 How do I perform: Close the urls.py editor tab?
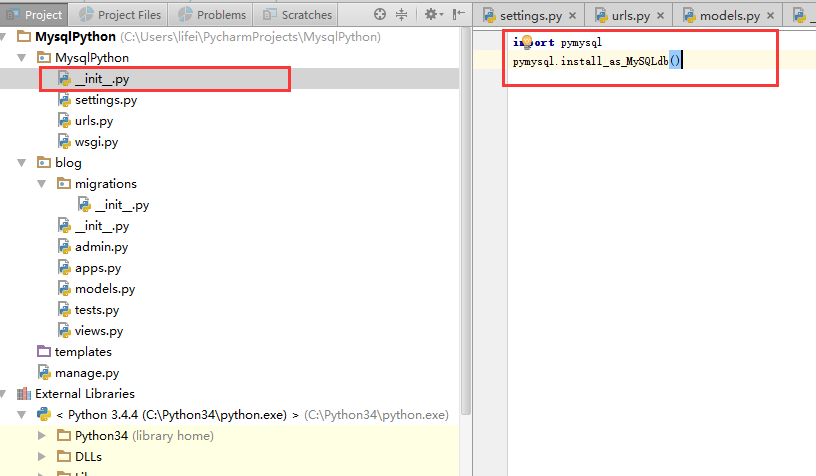tap(660, 16)
